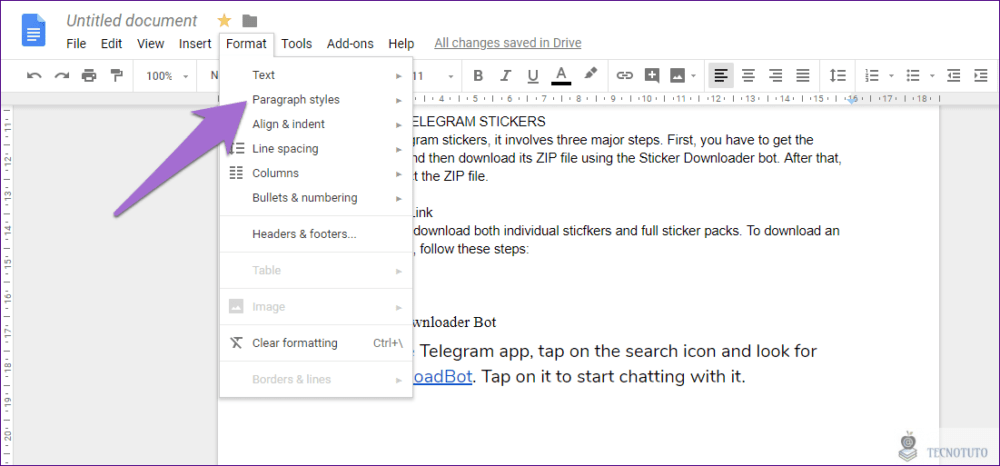The height and width of the screenshot is (466, 1000).
Task: Open the File menu
Action: coord(76,44)
